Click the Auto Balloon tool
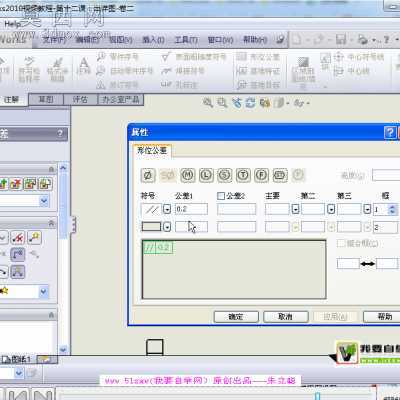 click(x=125, y=71)
